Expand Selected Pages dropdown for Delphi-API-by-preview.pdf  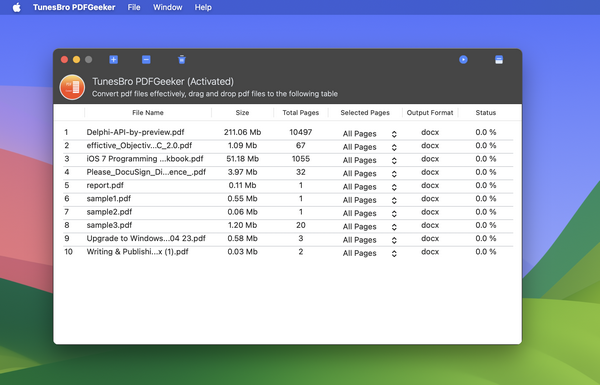[369, 134]
